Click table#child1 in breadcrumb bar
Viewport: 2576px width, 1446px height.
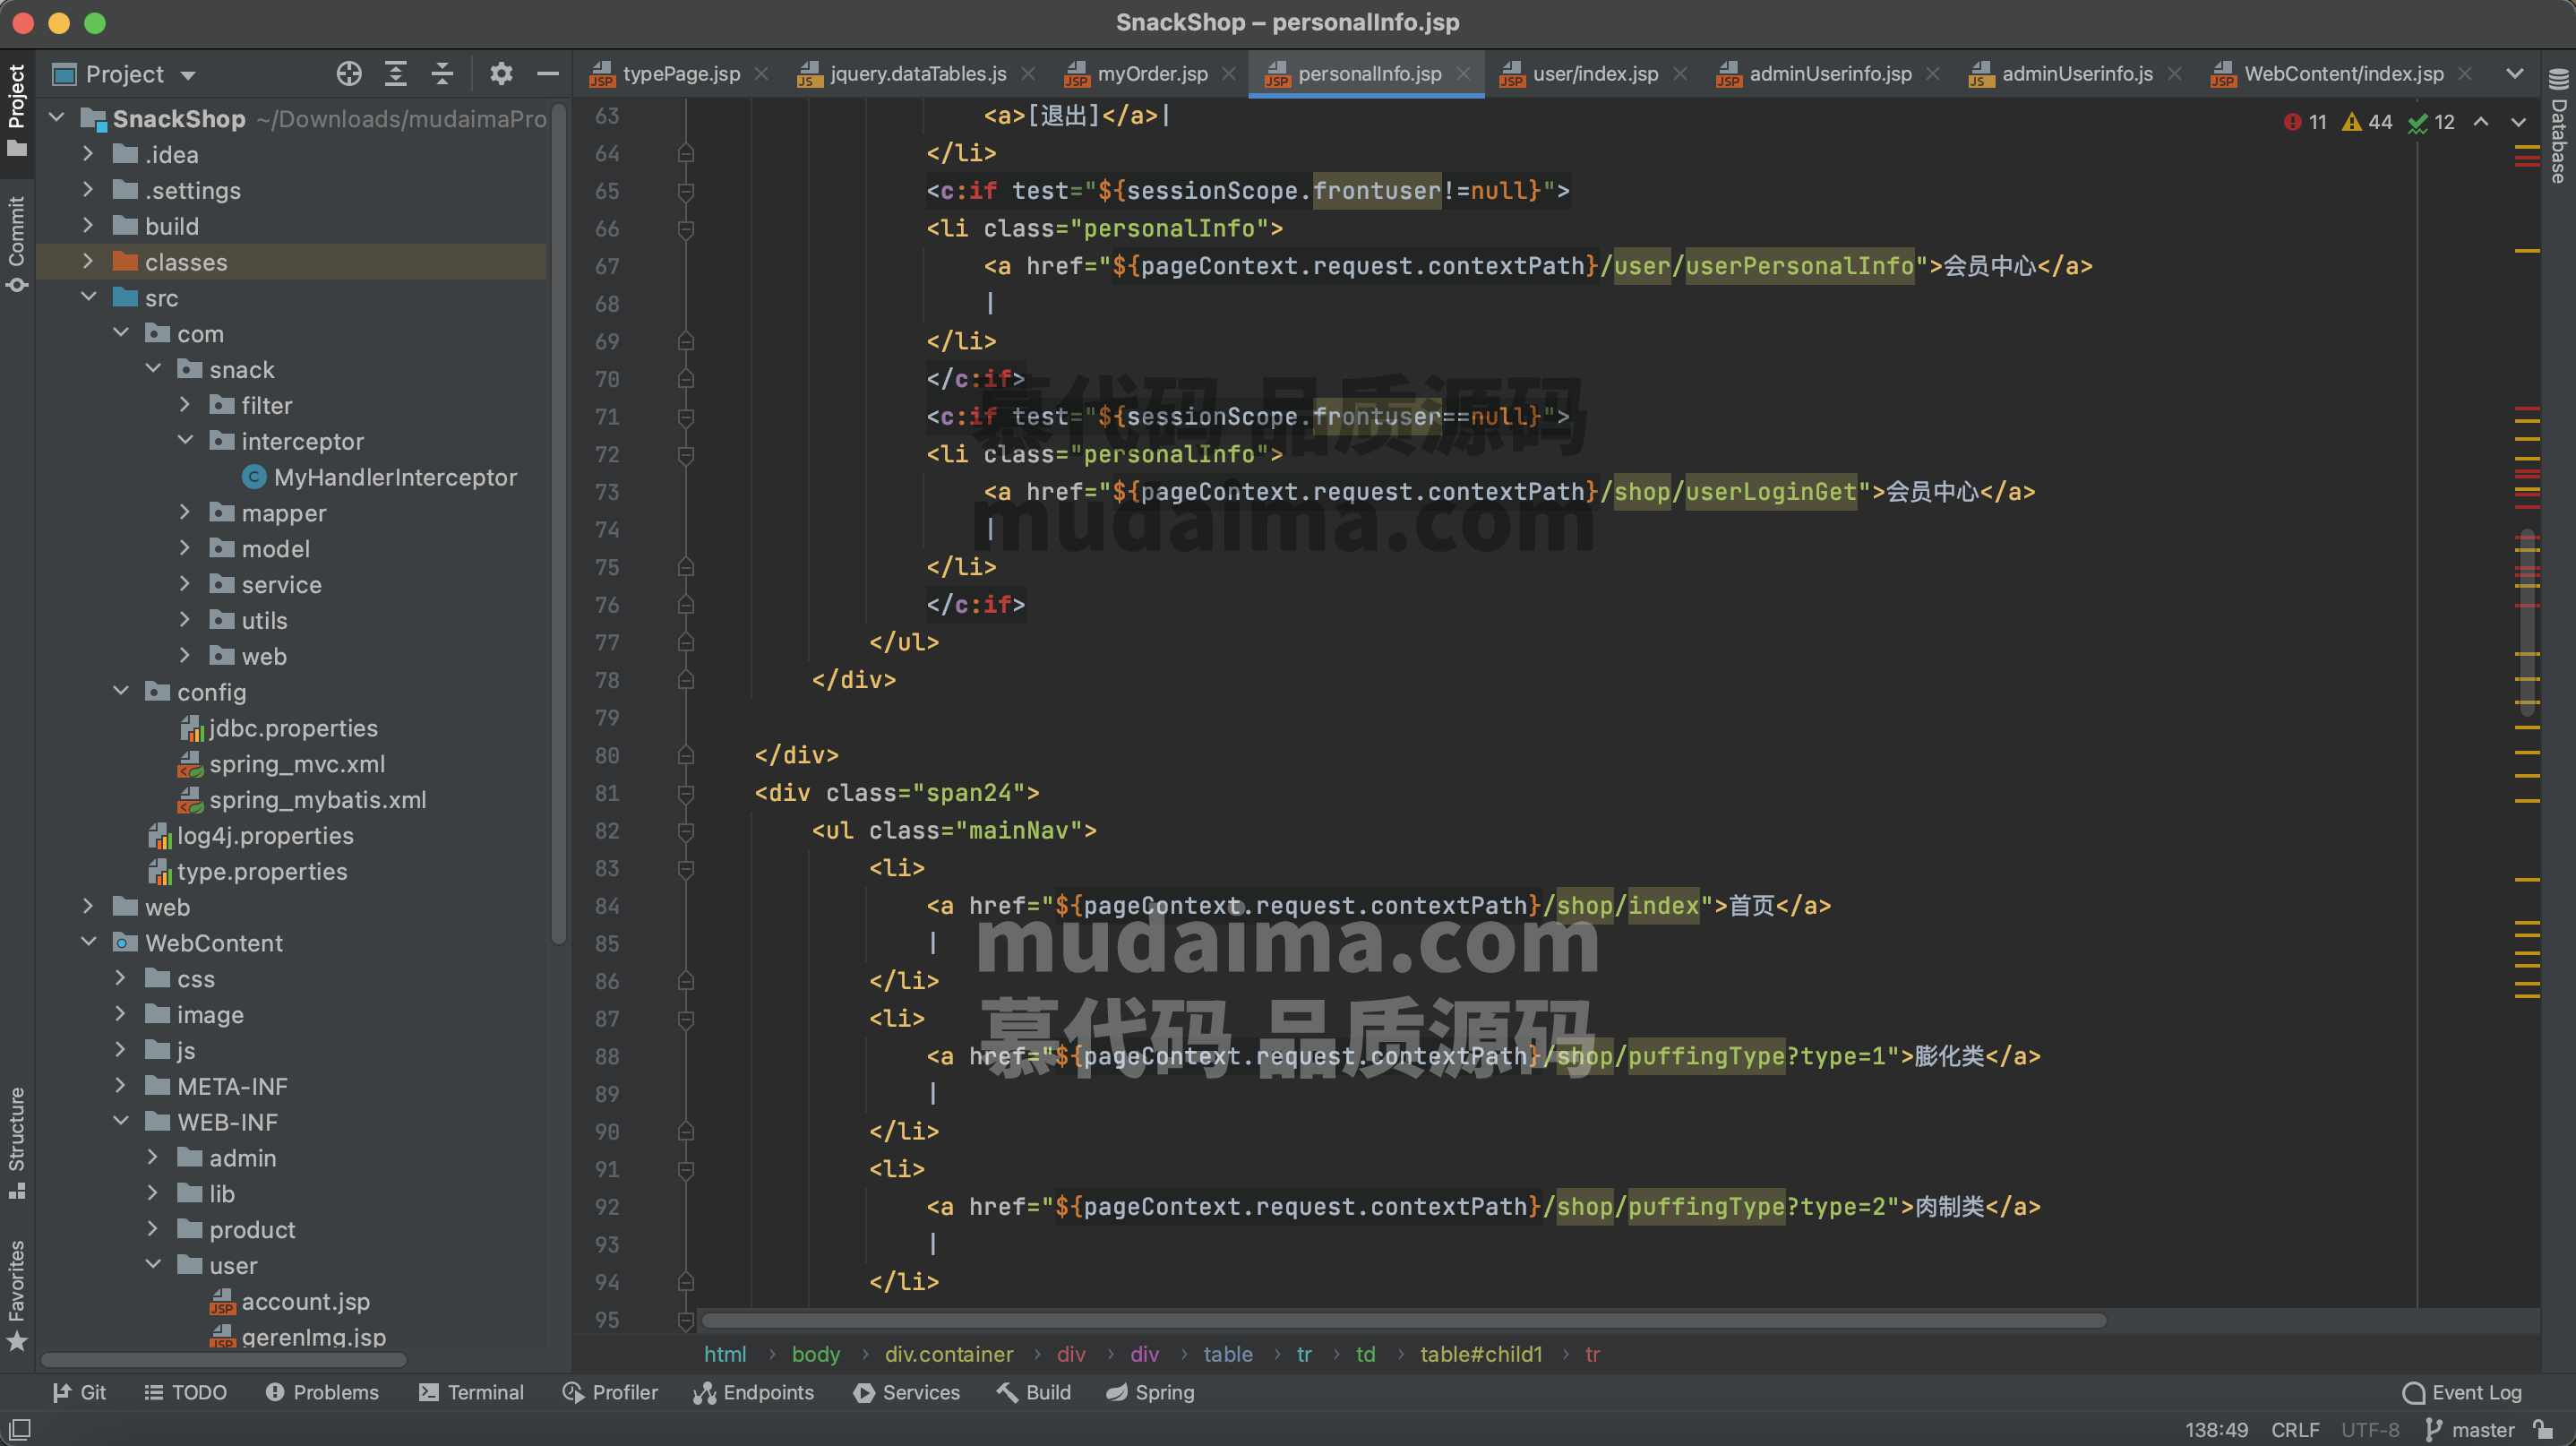point(1481,1354)
